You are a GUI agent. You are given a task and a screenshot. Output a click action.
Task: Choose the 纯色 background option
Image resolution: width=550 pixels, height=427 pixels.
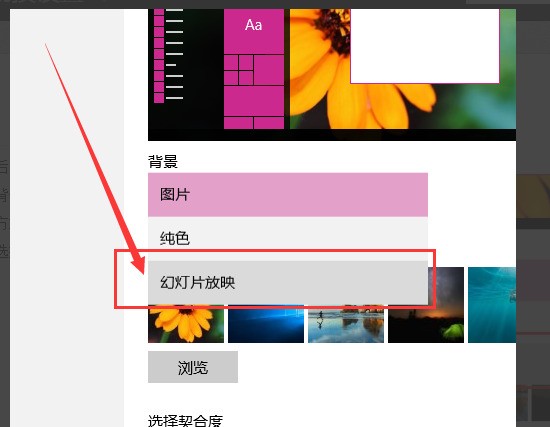288,239
